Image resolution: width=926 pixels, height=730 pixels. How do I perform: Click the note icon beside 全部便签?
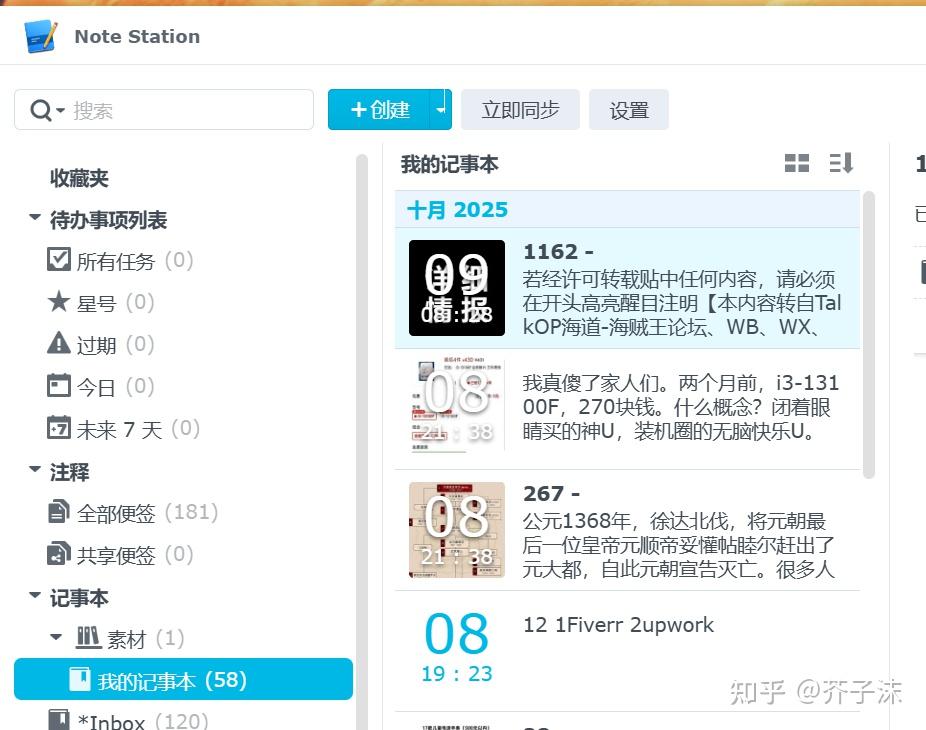coord(60,512)
